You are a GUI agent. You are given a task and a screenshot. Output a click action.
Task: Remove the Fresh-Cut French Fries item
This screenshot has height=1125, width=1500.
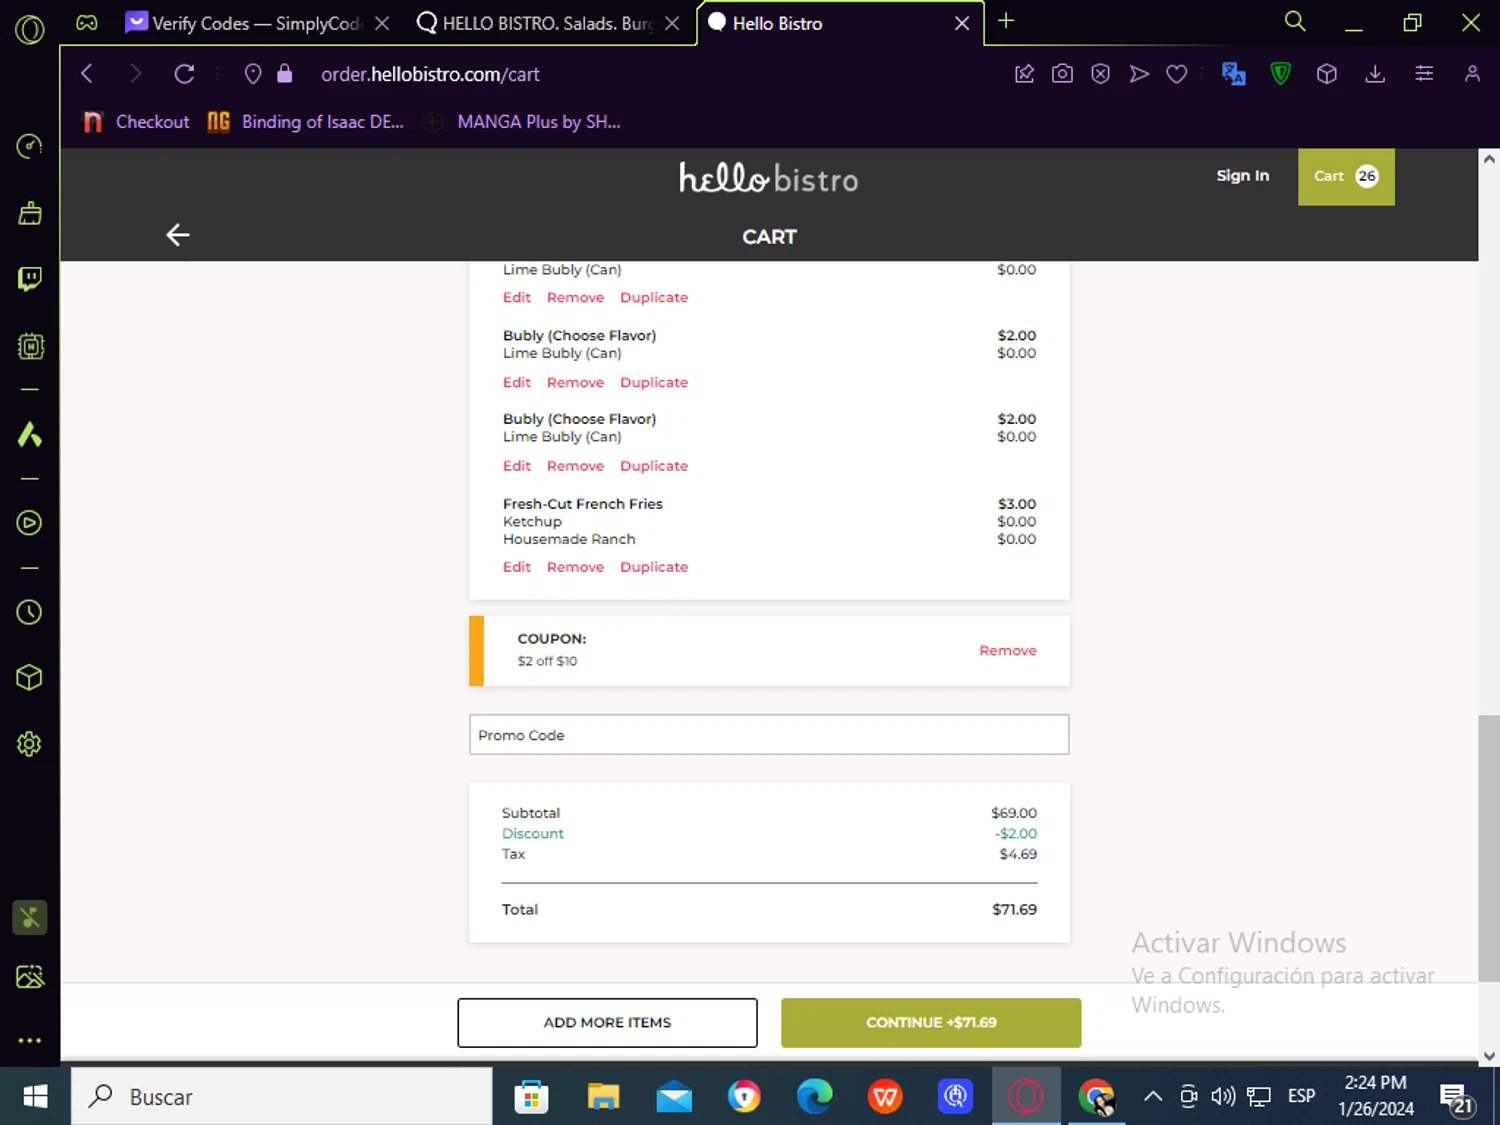click(575, 567)
